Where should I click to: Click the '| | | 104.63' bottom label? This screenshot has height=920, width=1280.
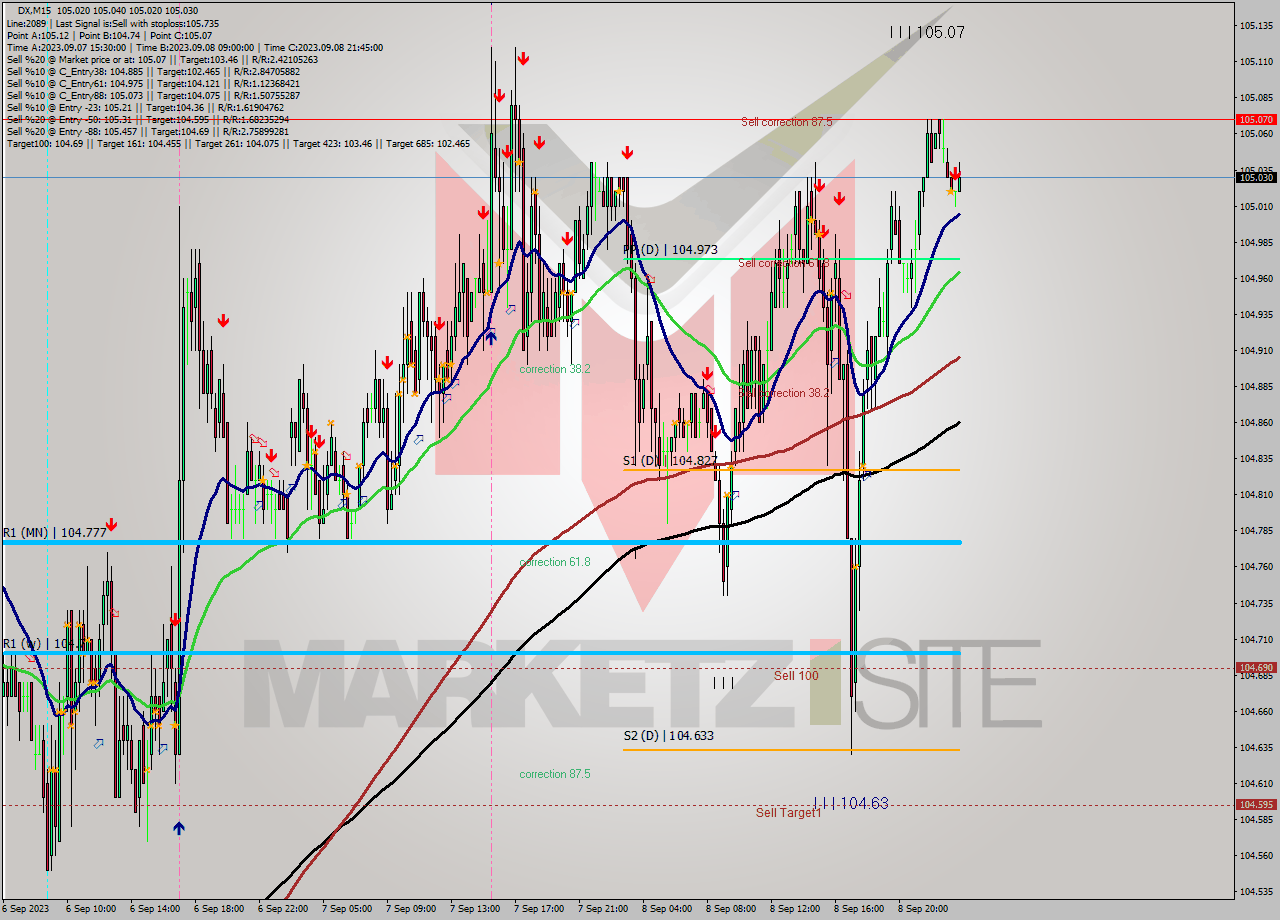[851, 803]
